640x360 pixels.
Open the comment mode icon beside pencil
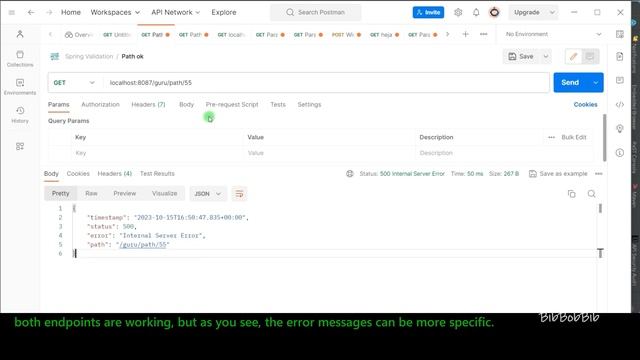[590, 56]
